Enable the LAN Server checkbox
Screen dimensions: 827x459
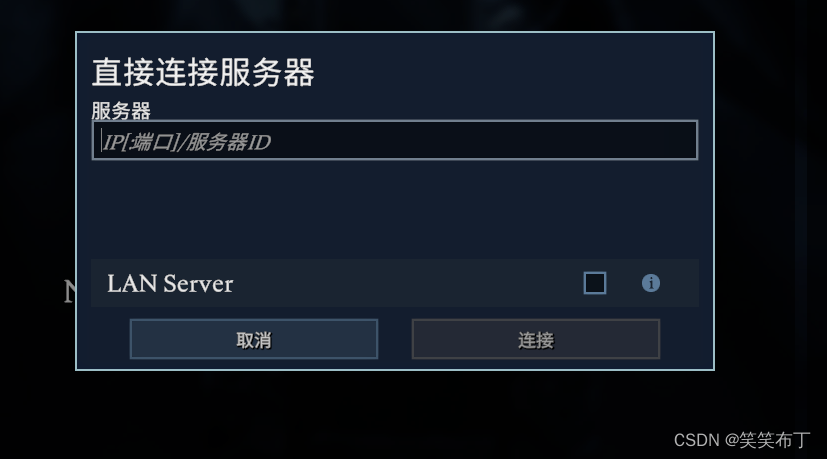point(595,283)
